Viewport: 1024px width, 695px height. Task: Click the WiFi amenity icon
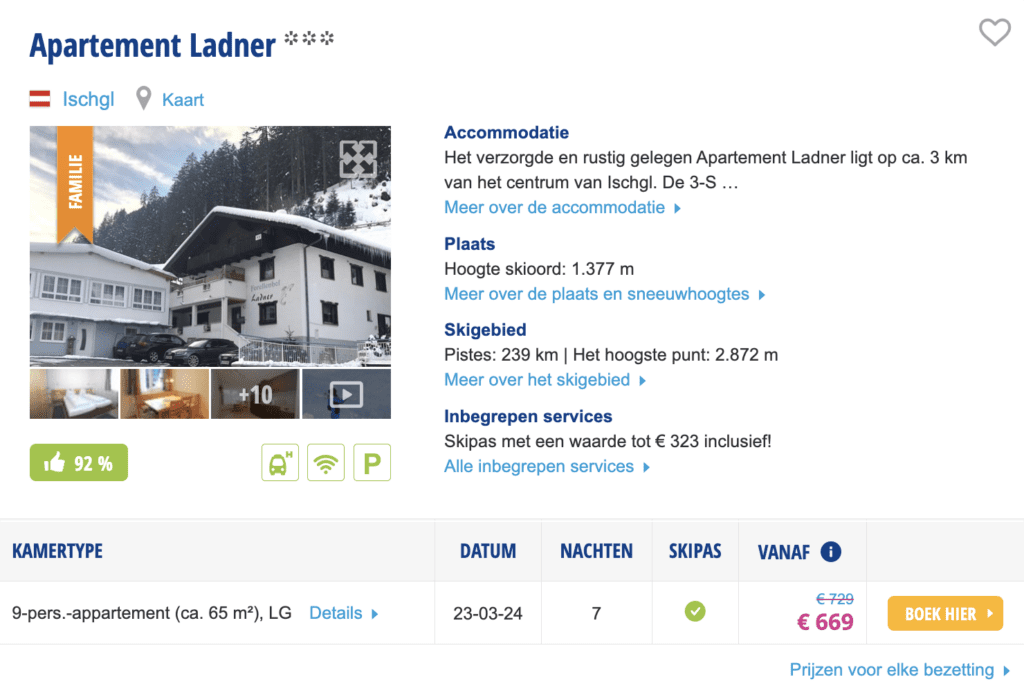click(x=325, y=463)
